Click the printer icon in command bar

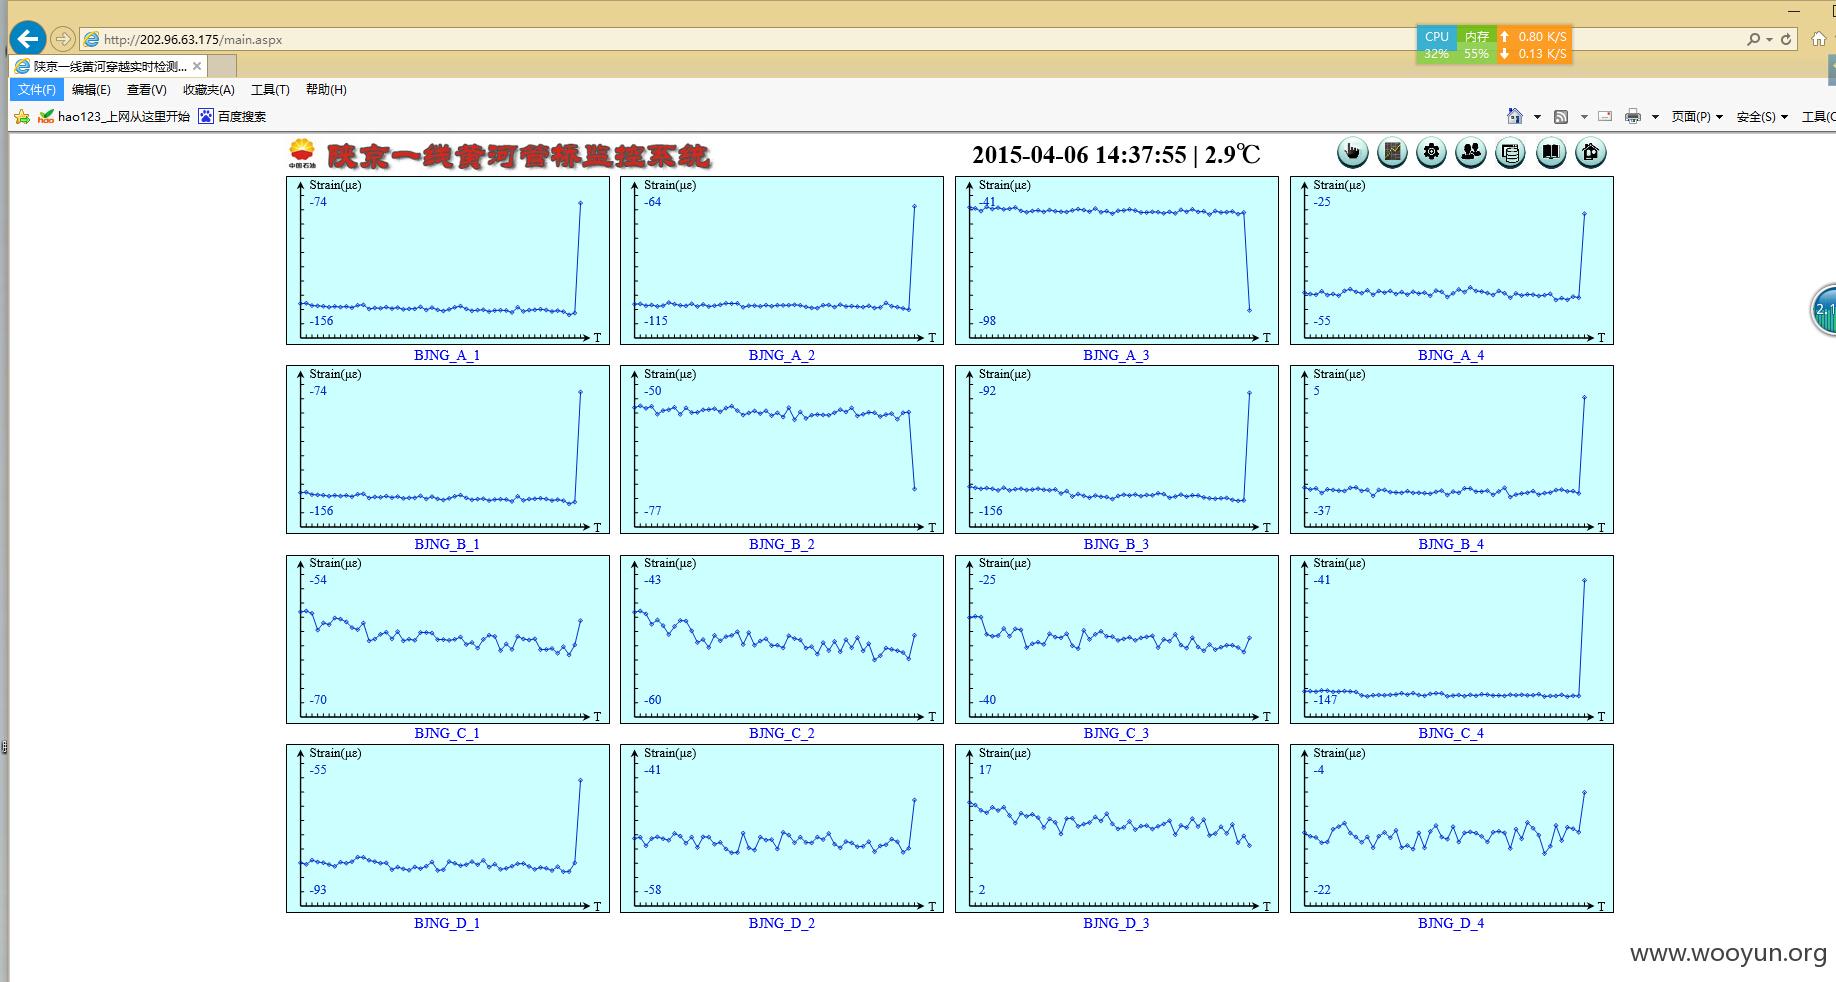(1633, 117)
